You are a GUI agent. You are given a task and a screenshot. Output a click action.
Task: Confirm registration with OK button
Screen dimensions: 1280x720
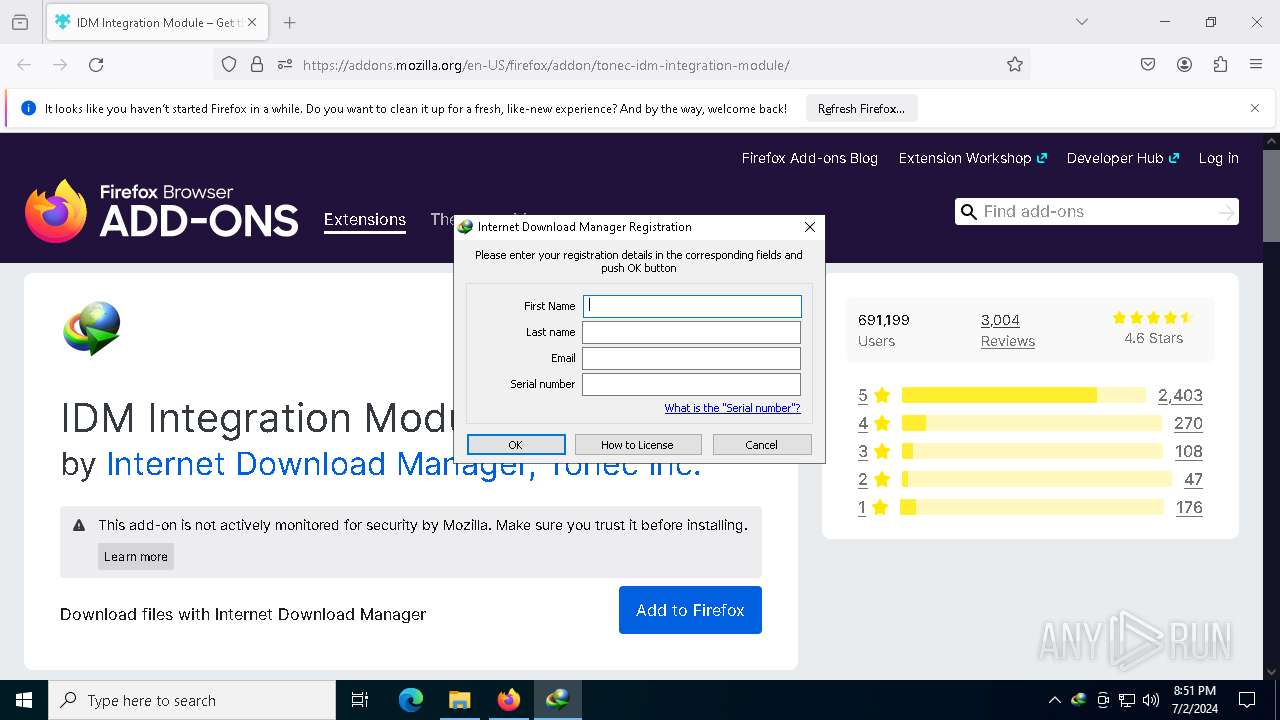point(516,445)
